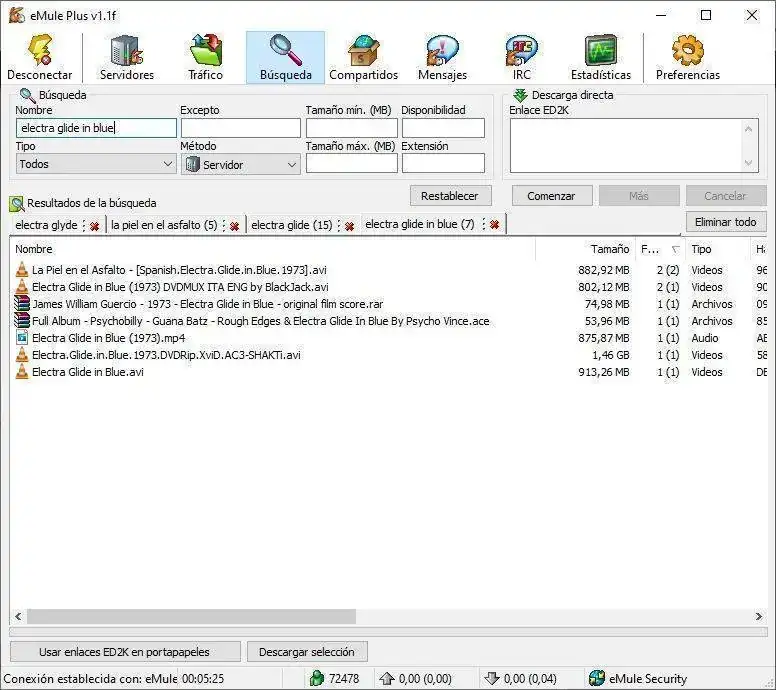
Task: Click Descargar selección button
Action: coord(307,652)
